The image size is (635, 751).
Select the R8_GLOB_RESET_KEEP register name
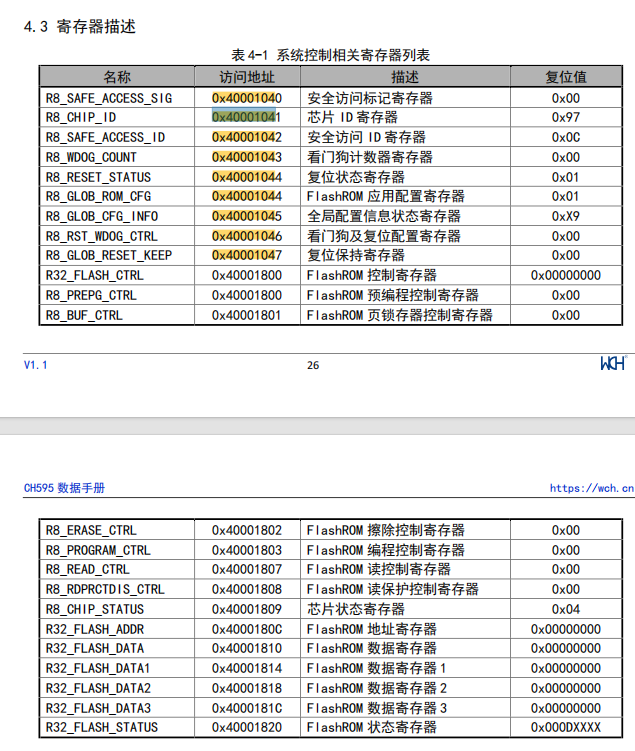[x=109, y=255]
